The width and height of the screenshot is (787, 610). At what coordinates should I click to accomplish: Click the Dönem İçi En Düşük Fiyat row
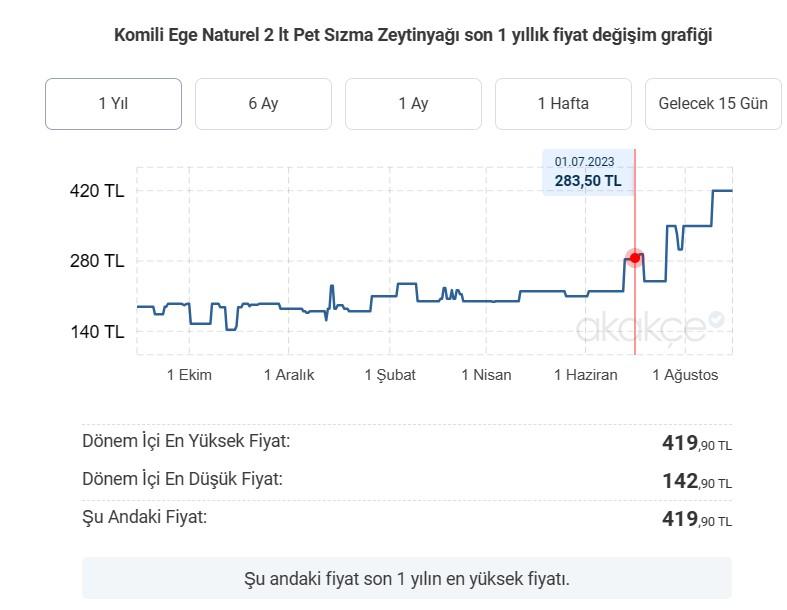406,480
